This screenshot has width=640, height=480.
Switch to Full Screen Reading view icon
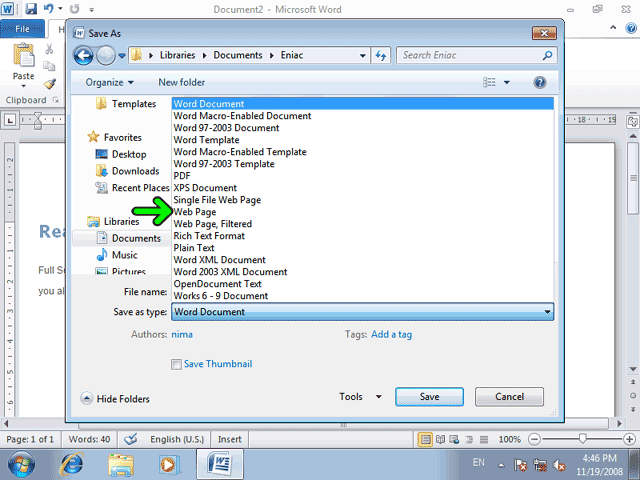pyautogui.click(x=440, y=440)
